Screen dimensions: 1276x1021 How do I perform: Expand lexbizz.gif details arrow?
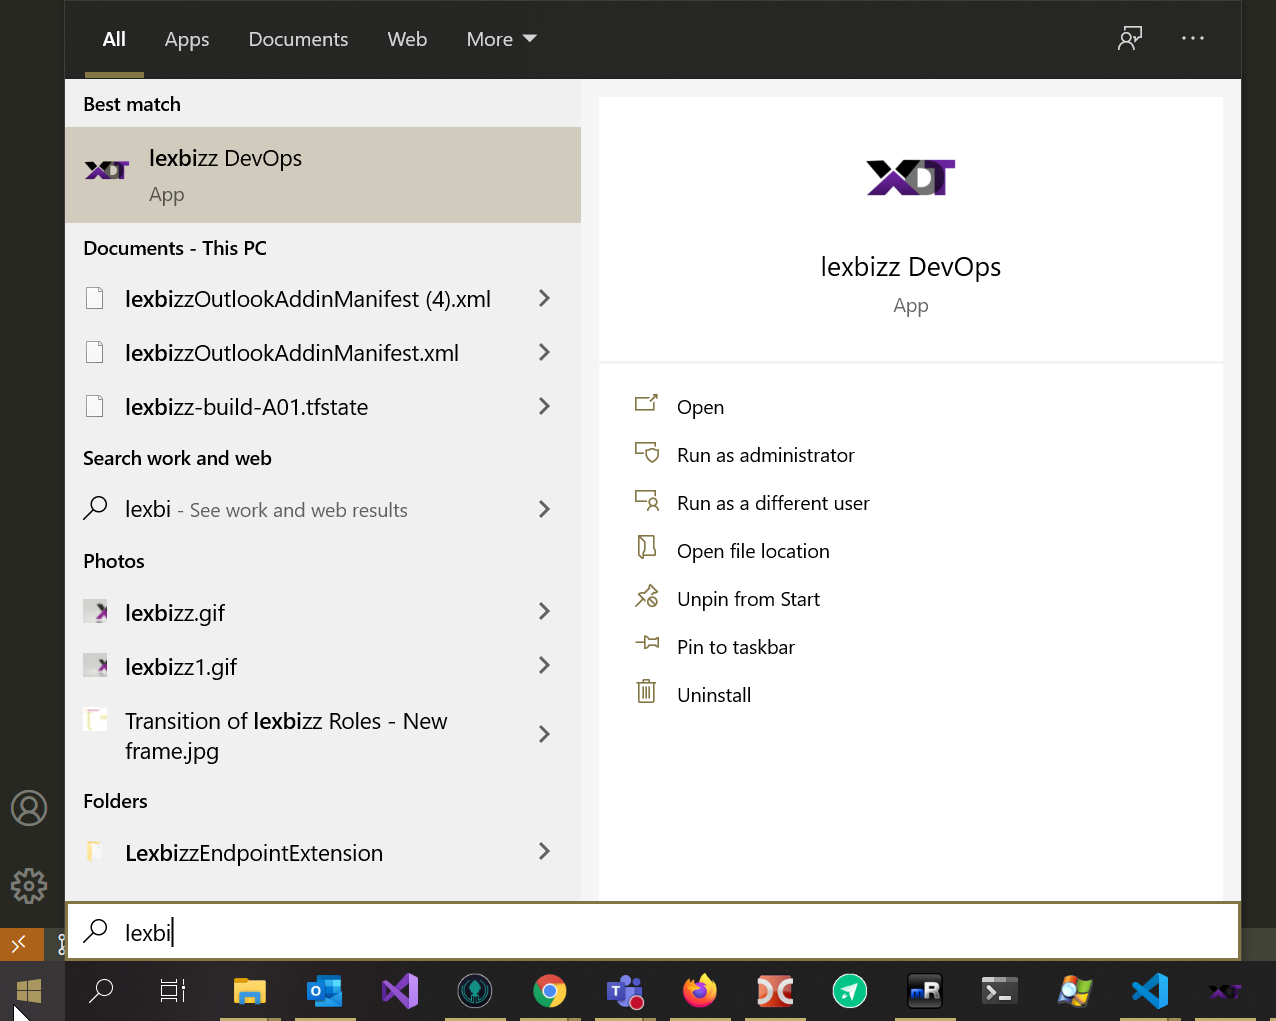pyautogui.click(x=544, y=611)
